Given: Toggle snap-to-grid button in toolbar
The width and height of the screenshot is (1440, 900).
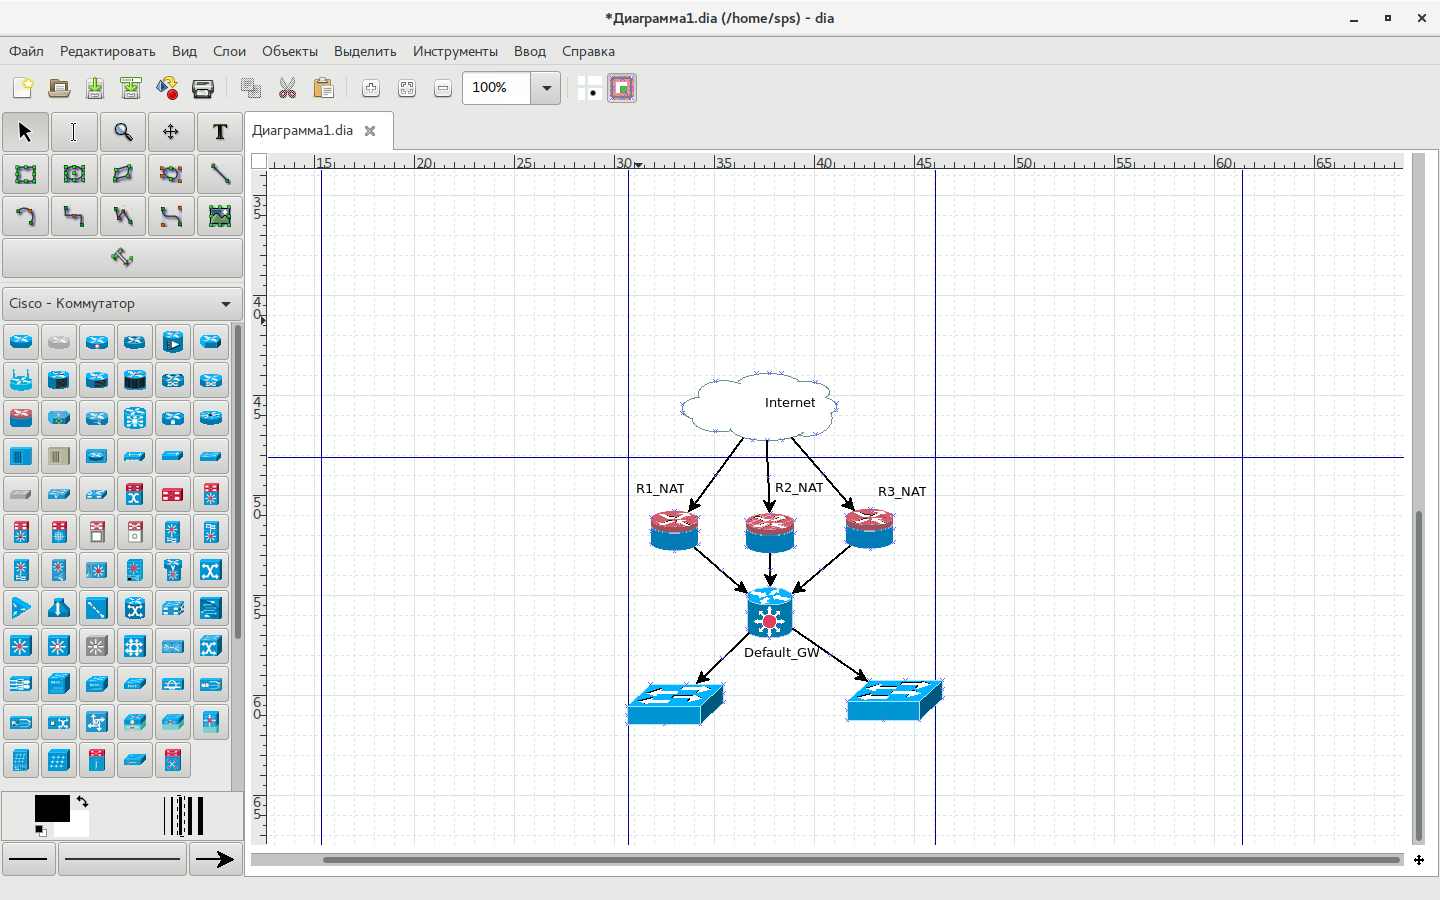Looking at the screenshot, I should click(590, 88).
